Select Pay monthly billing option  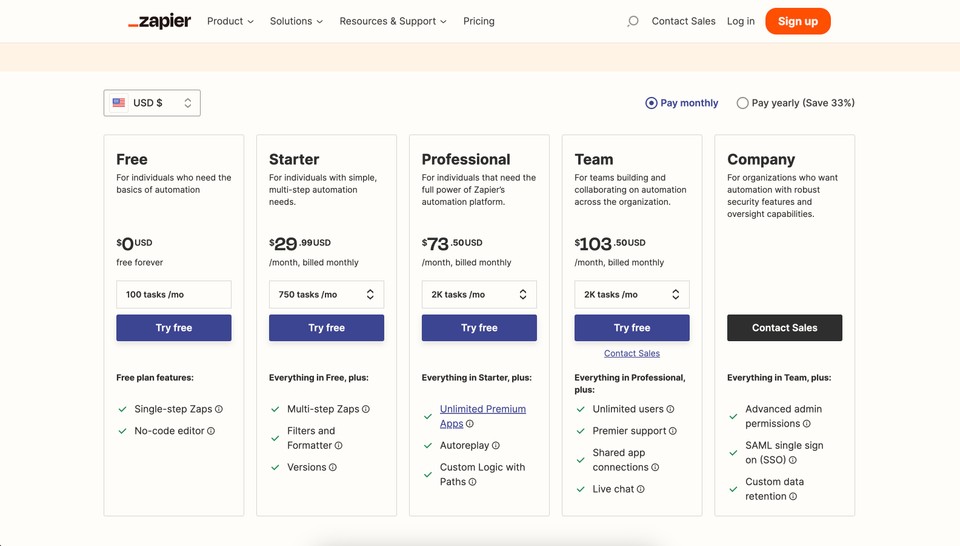(681, 103)
